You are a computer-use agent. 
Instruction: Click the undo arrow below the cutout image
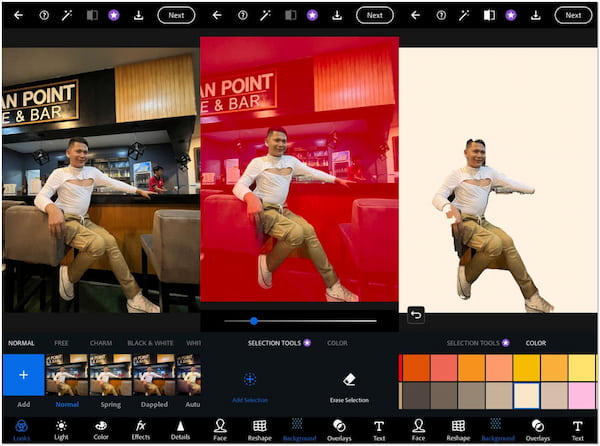point(415,314)
